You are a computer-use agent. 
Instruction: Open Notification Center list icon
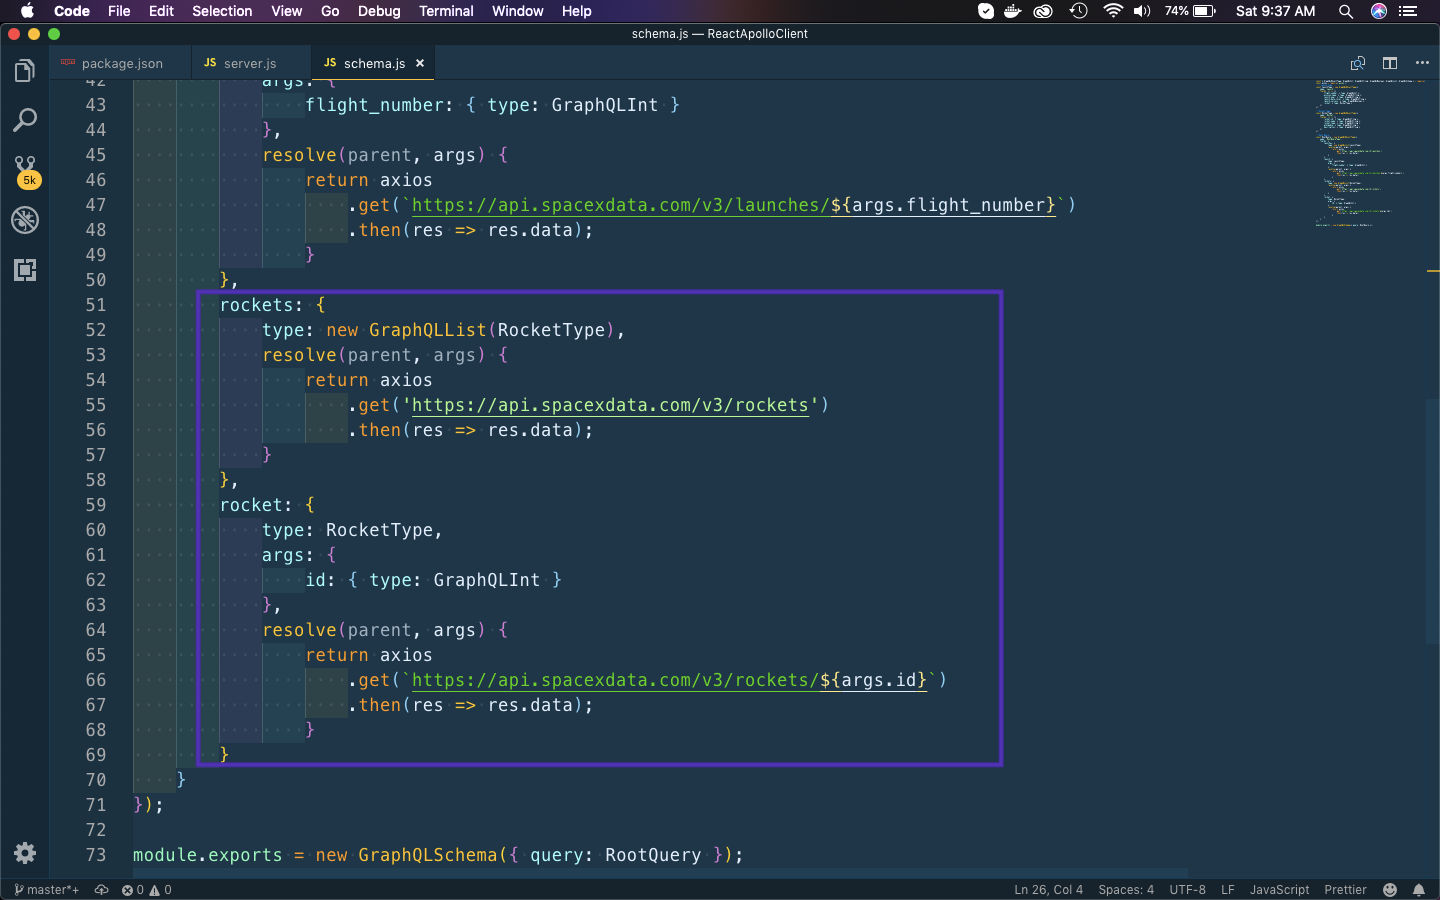(x=1408, y=11)
